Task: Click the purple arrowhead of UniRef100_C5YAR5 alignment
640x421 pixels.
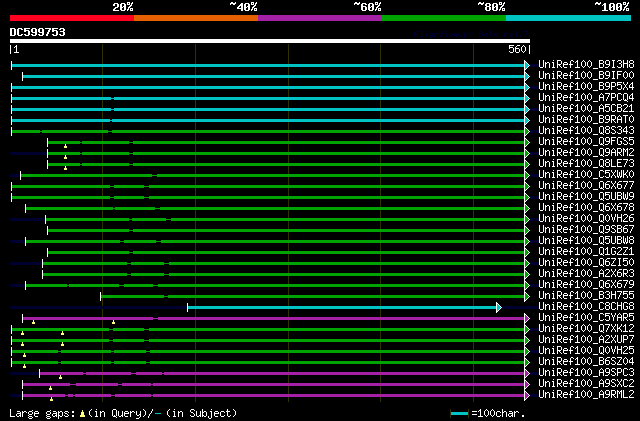Action: (527, 318)
